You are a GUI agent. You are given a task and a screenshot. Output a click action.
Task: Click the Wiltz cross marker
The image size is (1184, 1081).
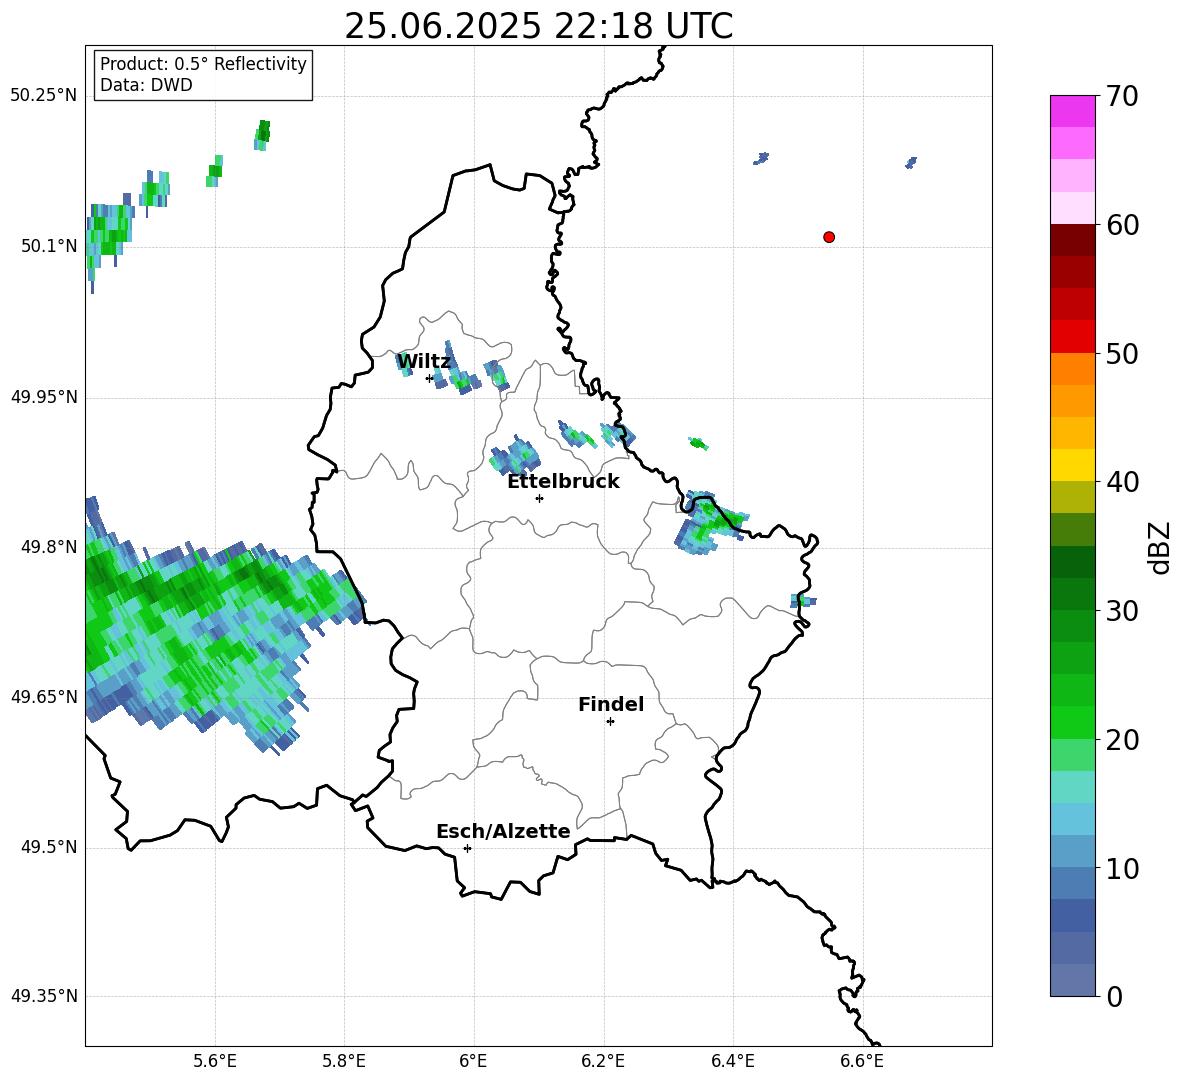click(430, 378)
